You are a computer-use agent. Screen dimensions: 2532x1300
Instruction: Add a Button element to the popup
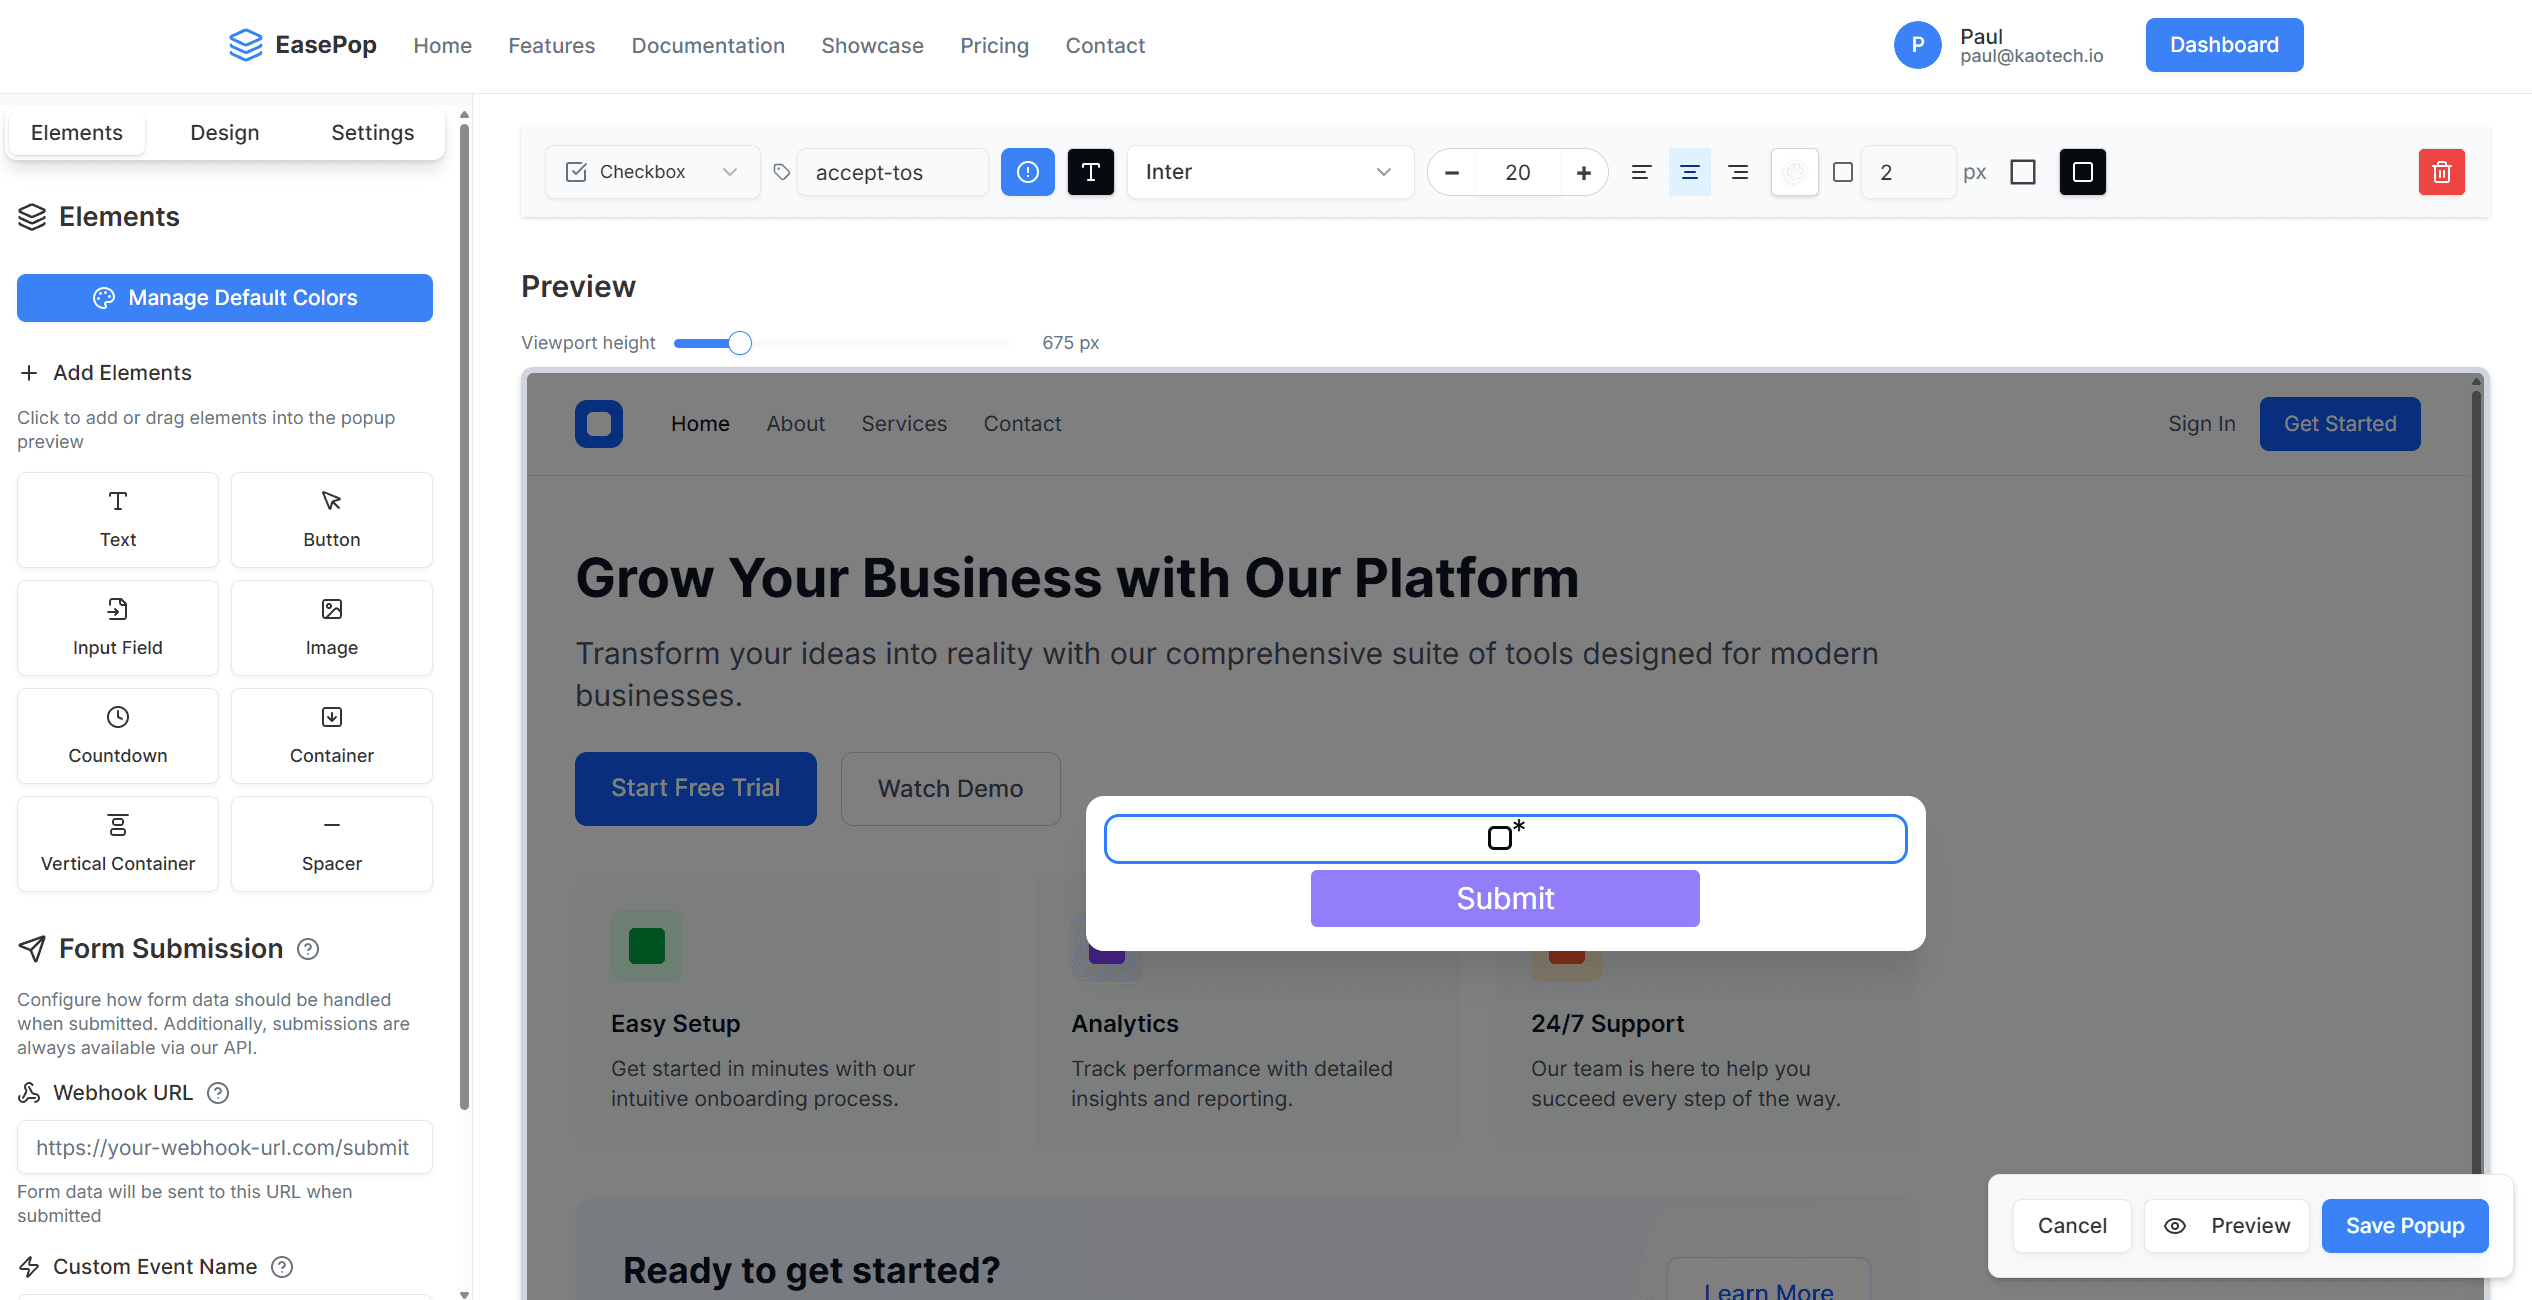(331, 519)
